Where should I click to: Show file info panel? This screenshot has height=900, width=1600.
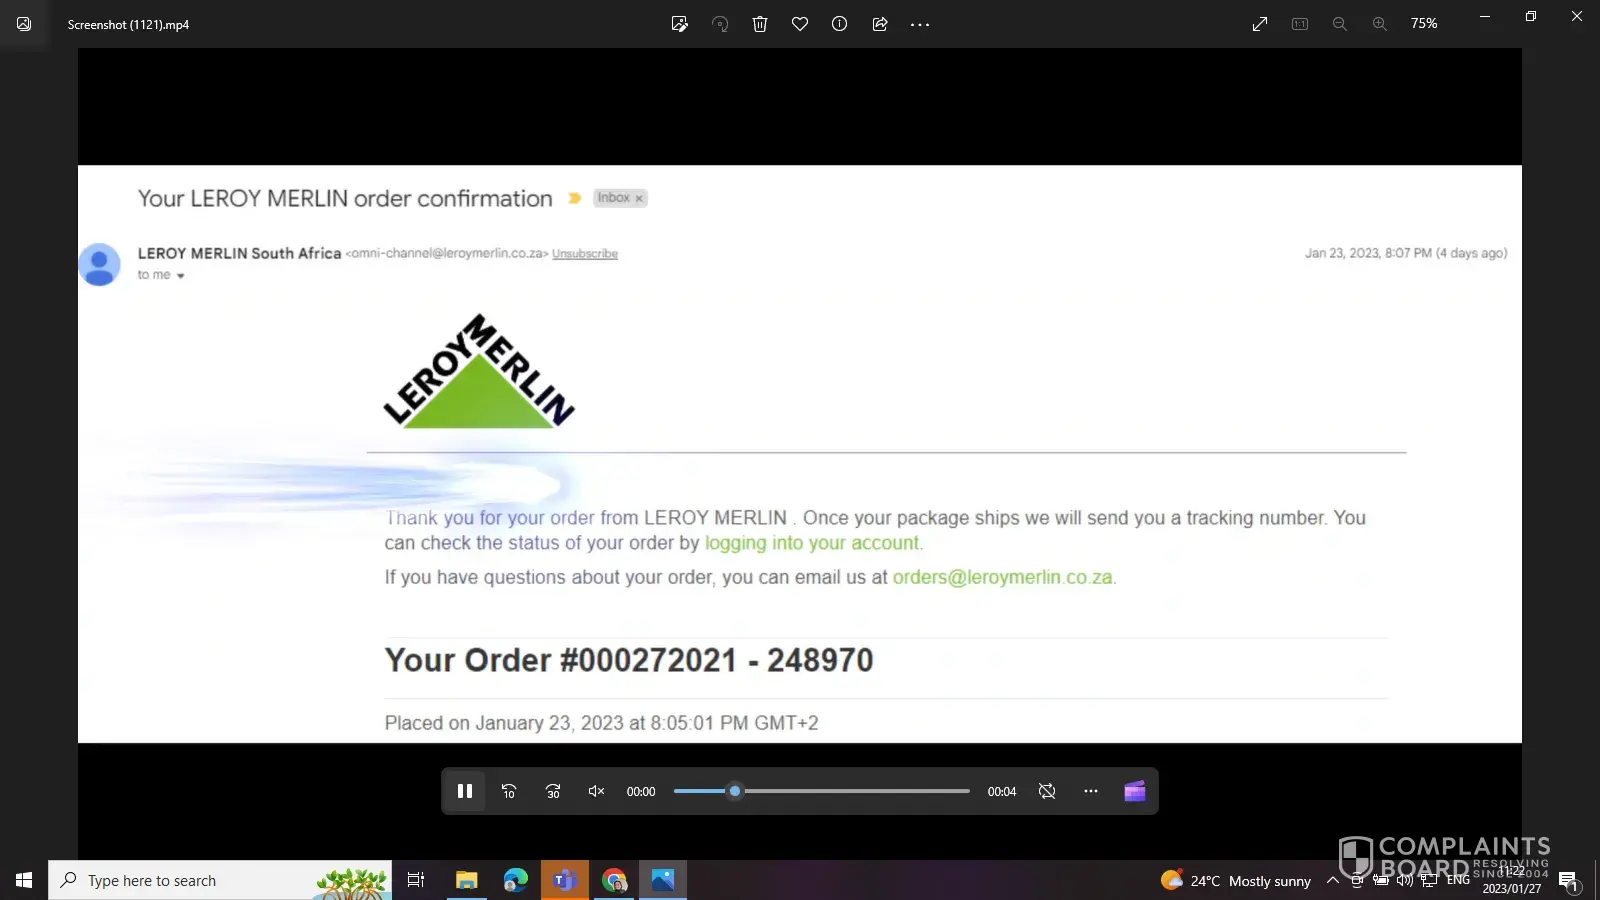click(x=840, y=24)
